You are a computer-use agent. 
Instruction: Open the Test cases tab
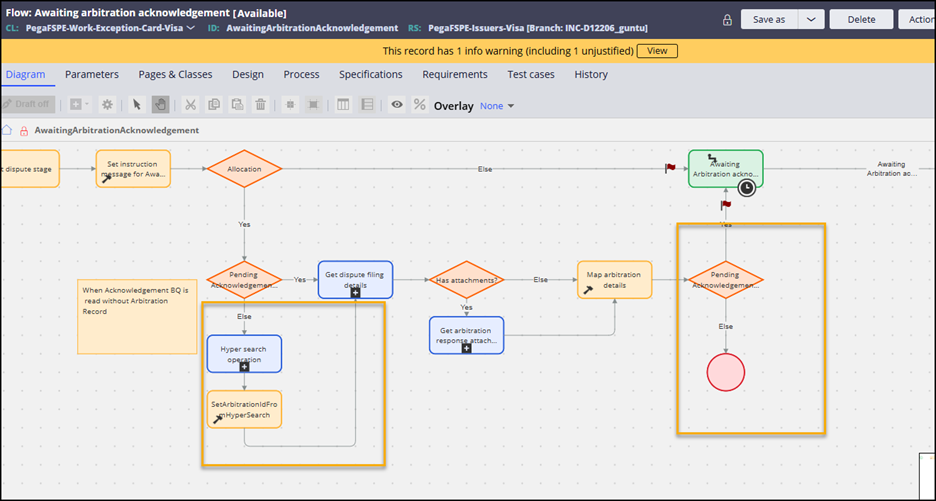531,75
